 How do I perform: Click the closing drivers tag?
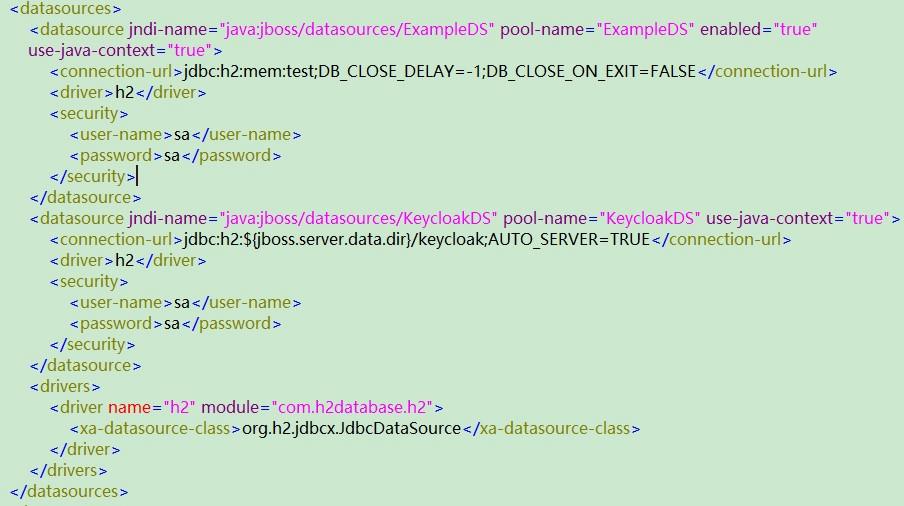69,471
